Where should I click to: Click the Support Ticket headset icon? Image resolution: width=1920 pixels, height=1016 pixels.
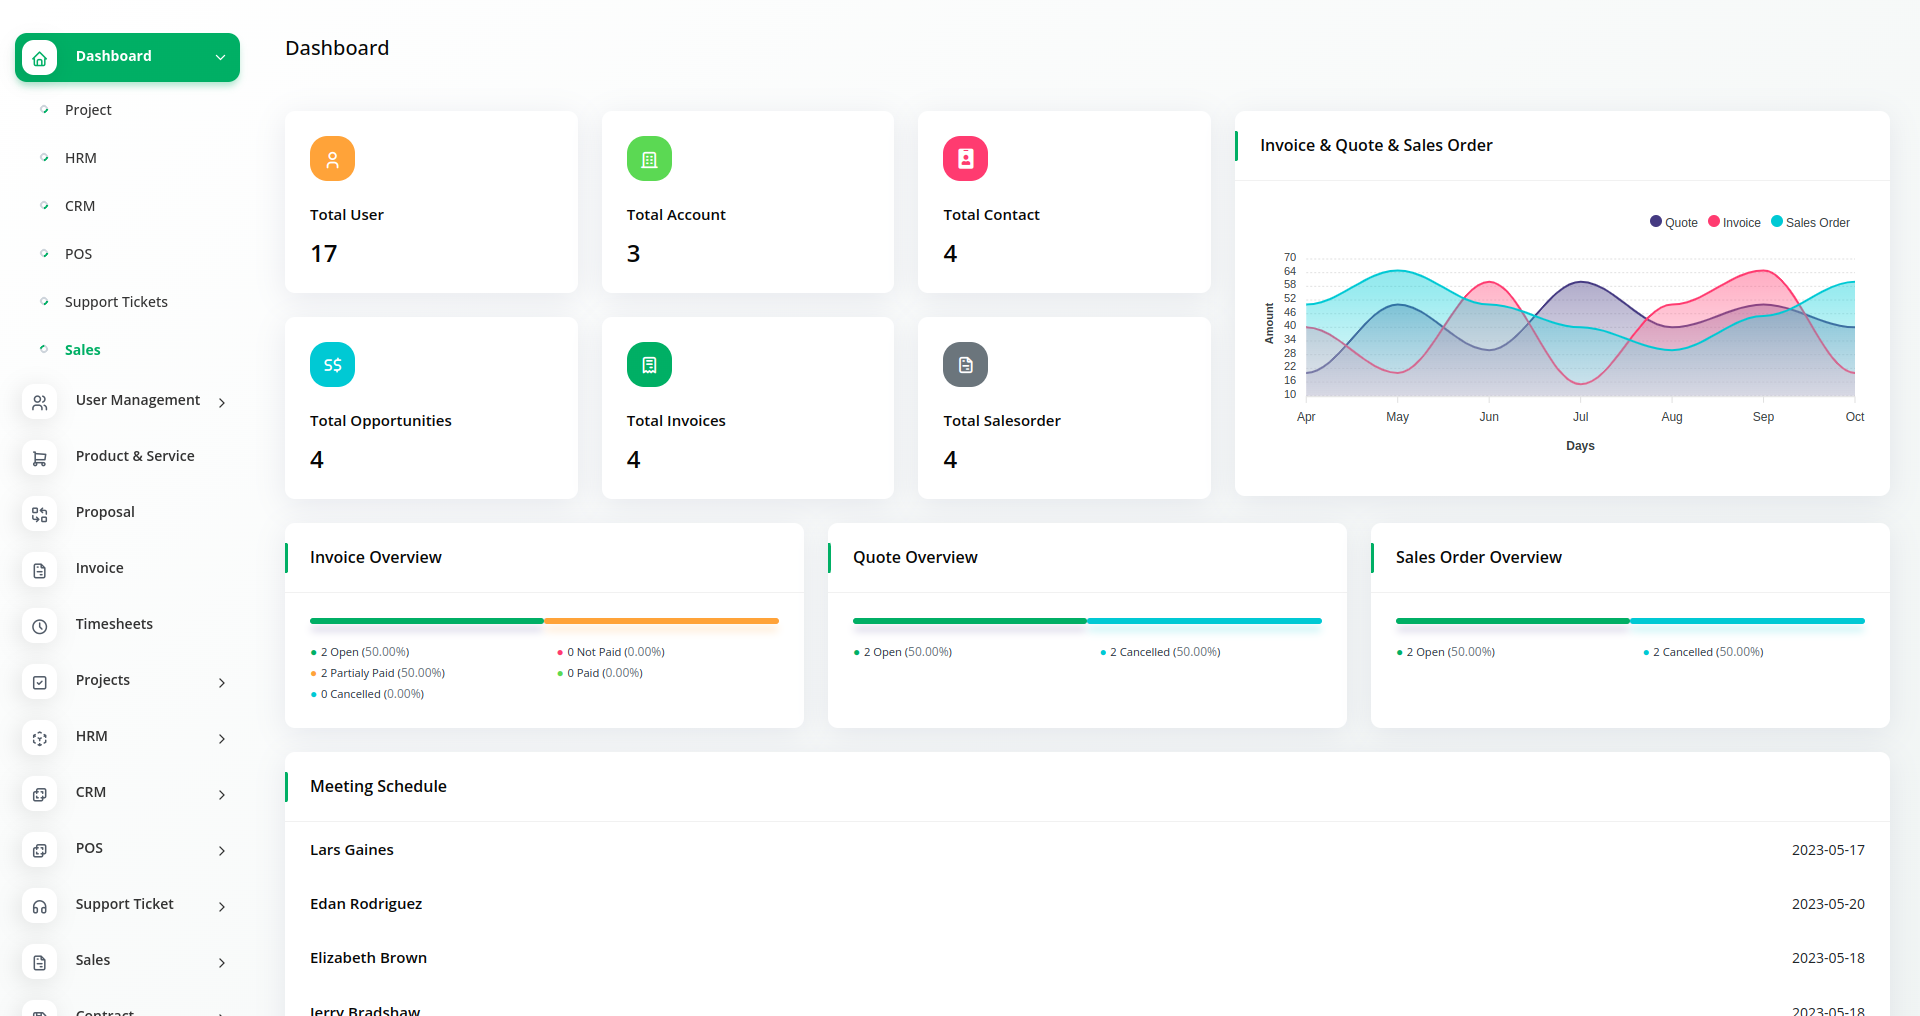tap(40, 906)
